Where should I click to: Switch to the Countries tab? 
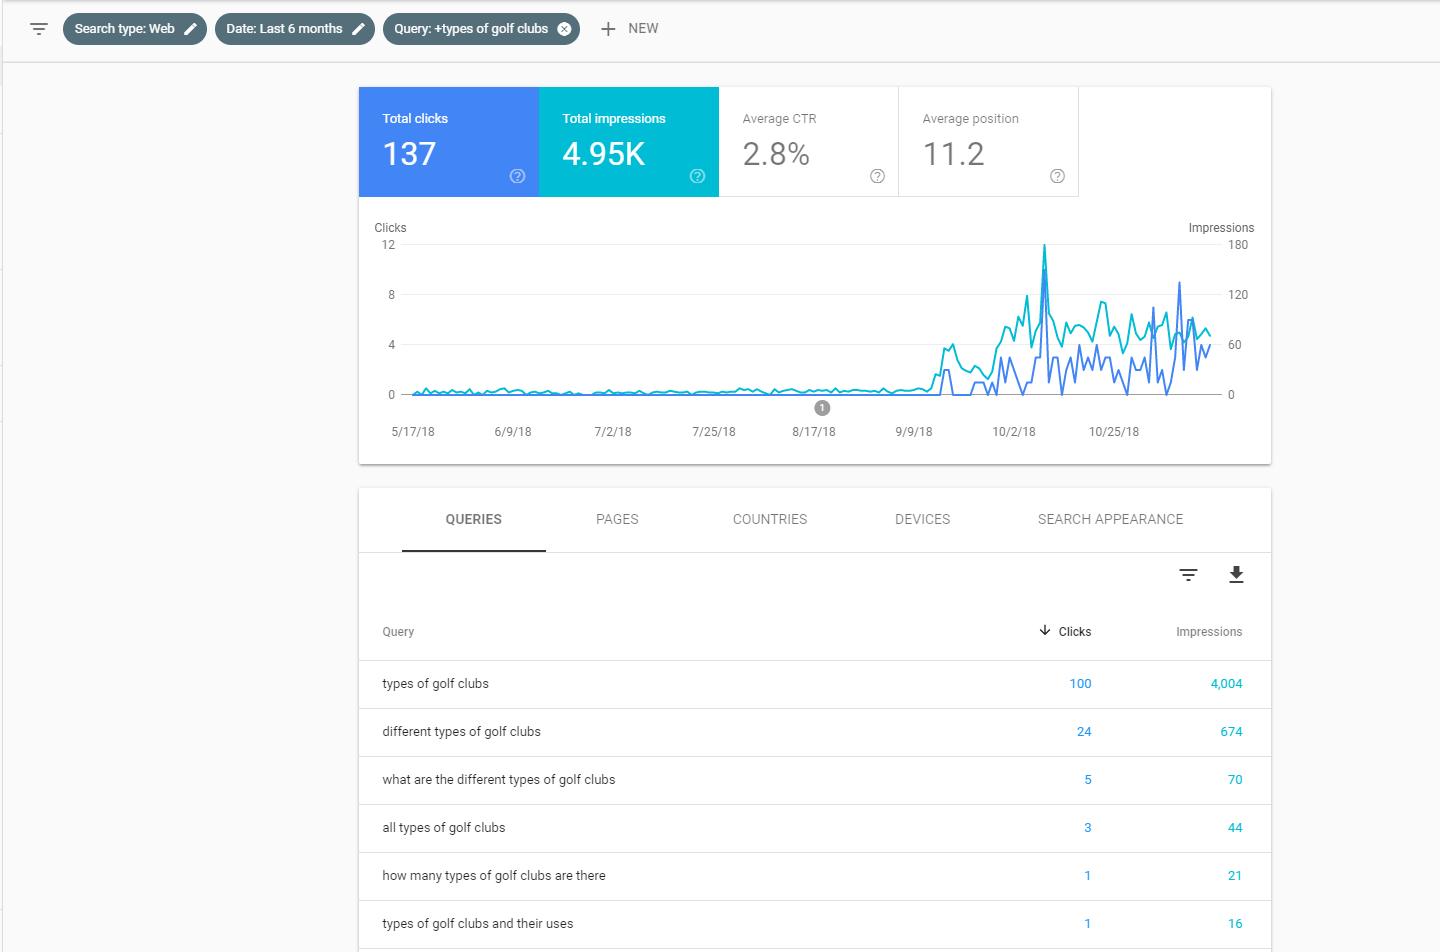click(x=769, y=520)
